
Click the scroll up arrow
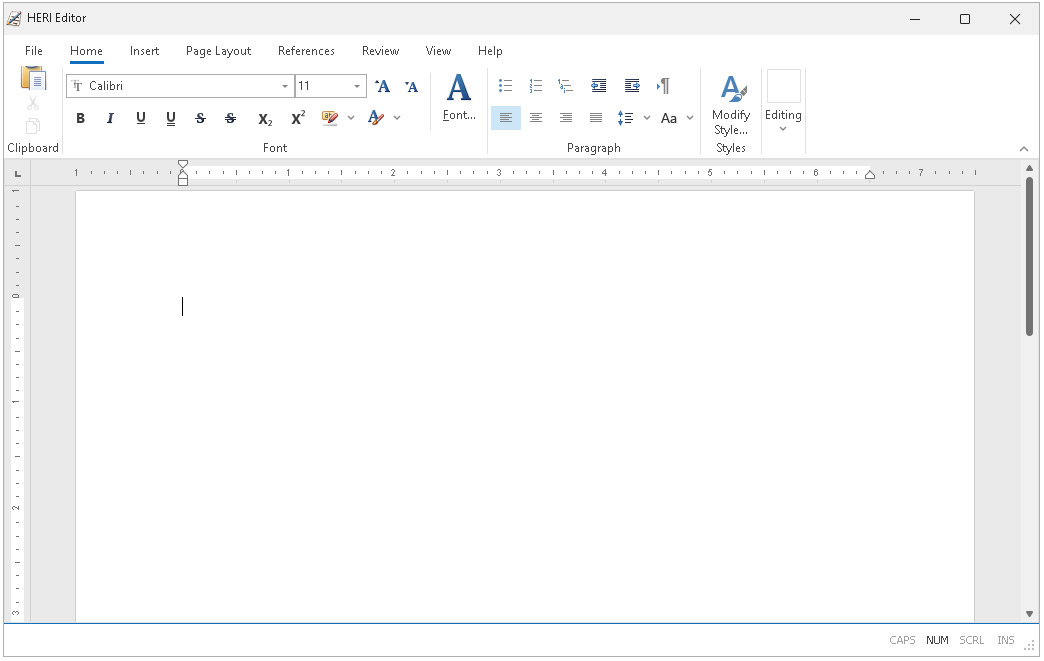tap(1029, 168)
